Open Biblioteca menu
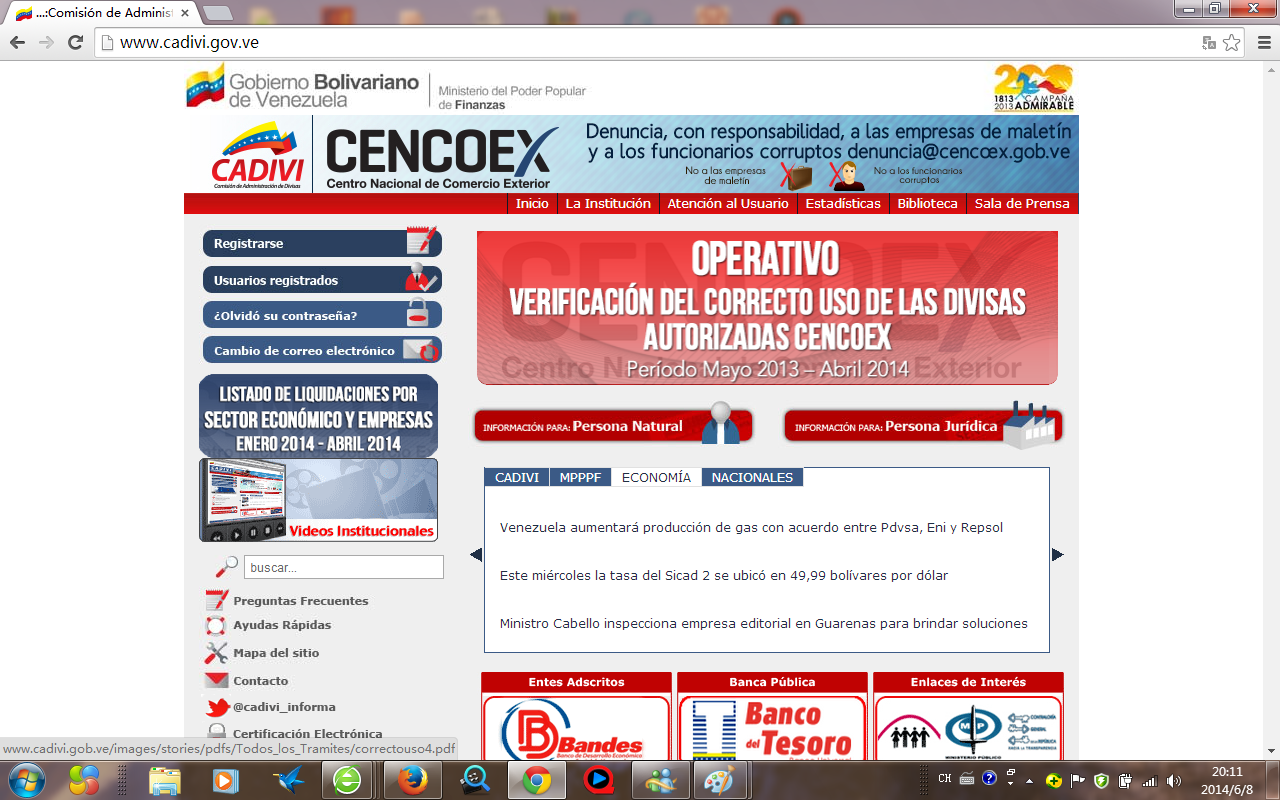Image resolution: width=1280 pixels, height=800 pixels. (x=927, y=203)
